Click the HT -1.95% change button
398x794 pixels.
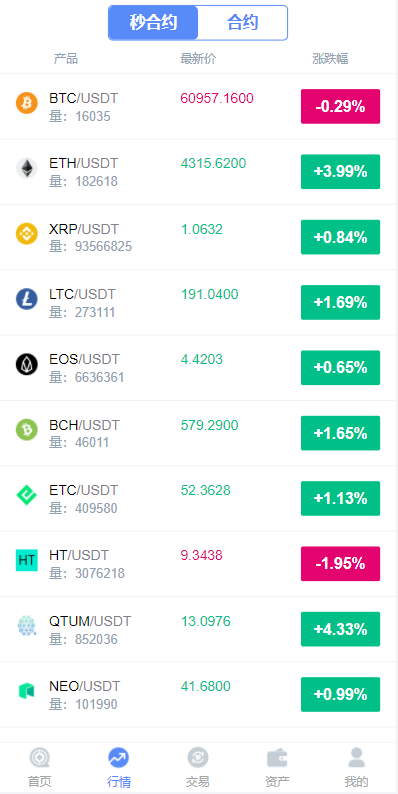[340, 564]
